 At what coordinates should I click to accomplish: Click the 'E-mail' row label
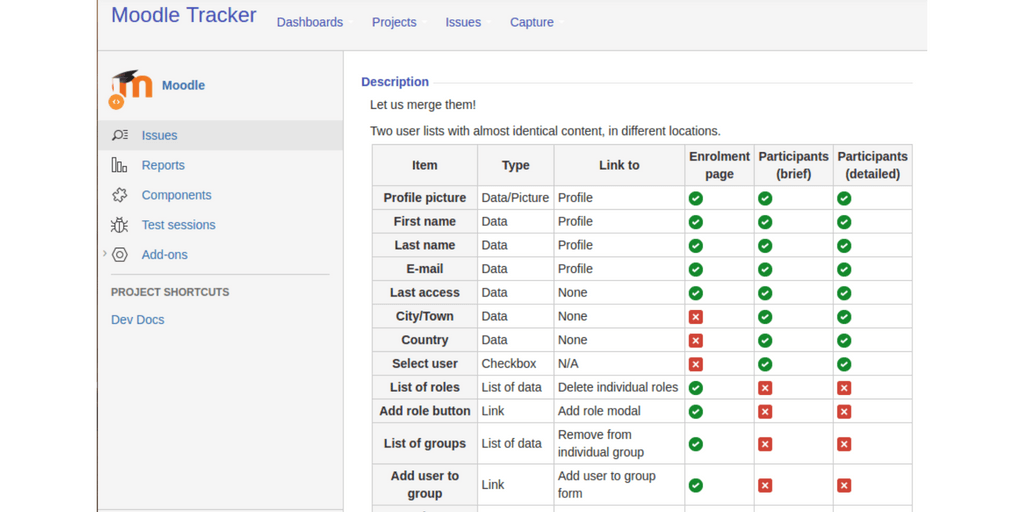[x=425, y=269]
